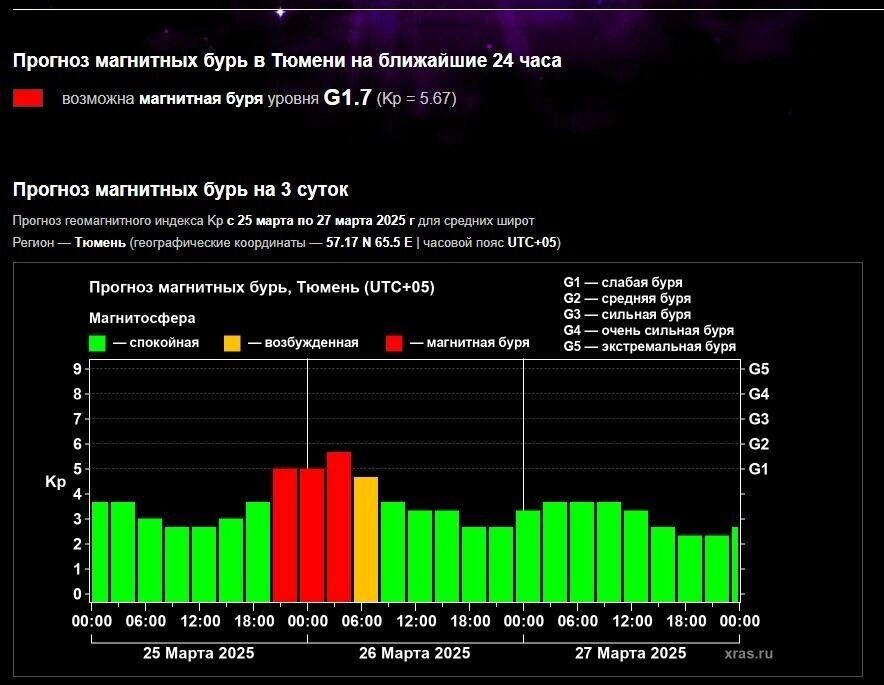
Task: Click the 'G3 — сильная буря' legend line
Action: (627, 315)
